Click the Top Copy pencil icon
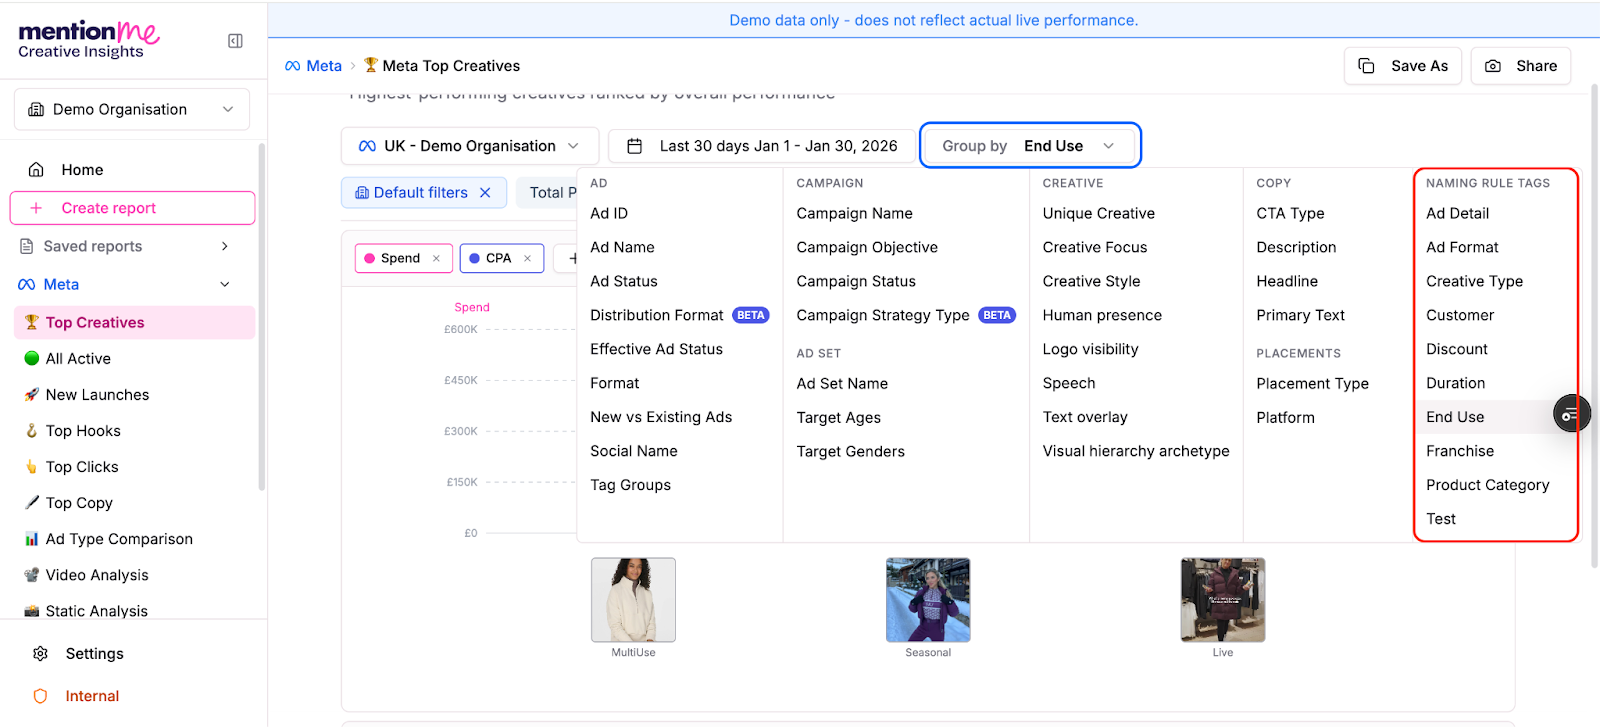This screenshot has height=727, width=1600. [x=32, y=502]
